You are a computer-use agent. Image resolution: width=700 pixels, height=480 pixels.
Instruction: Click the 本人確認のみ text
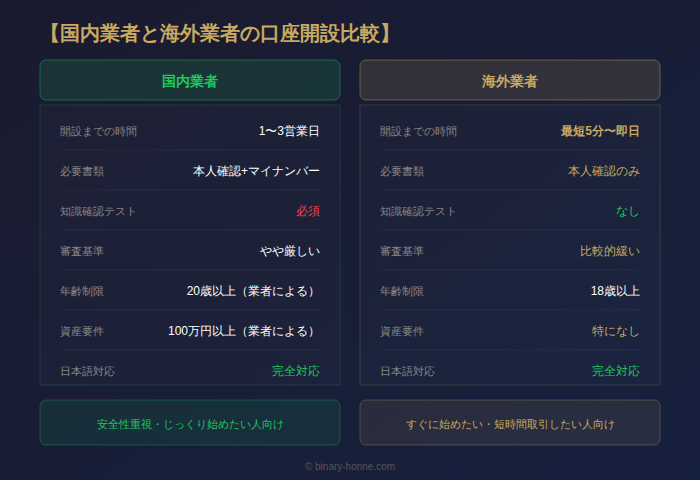pos(604,171)
